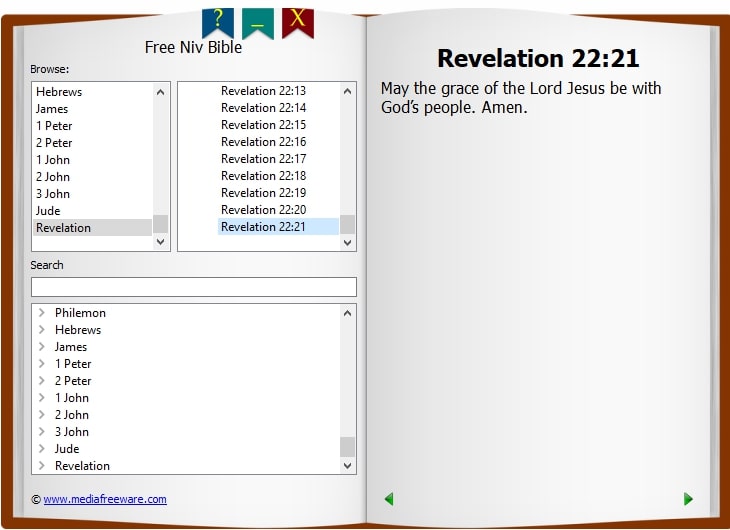Click the search tree scrollbar thumb
The width and height of the screenshot is (730, 530).
pyautogui.click(x=347, y=447)
